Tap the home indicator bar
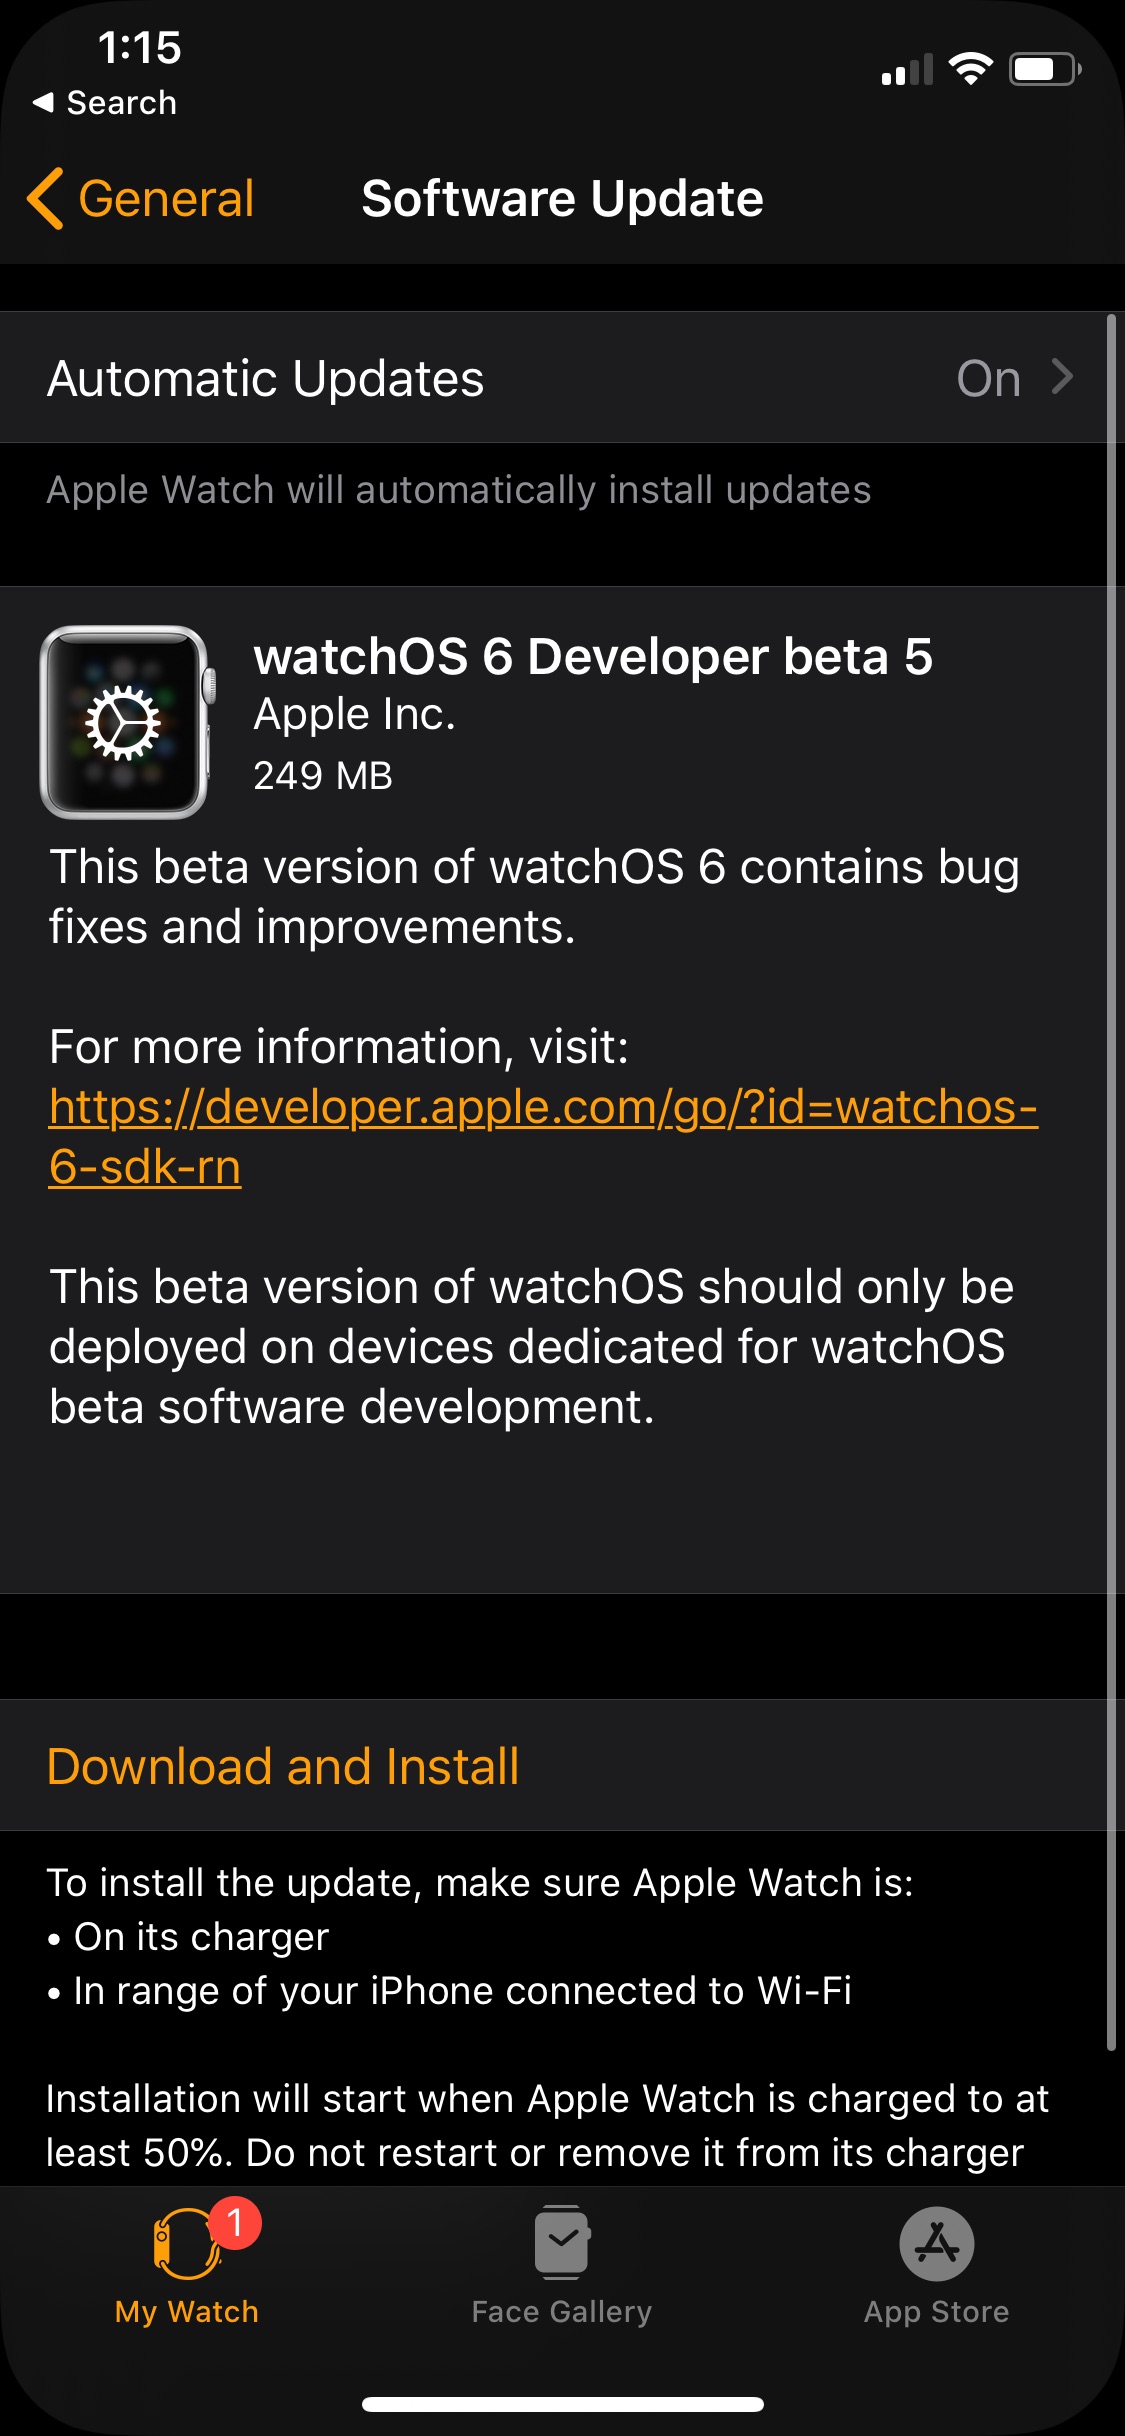 pos(562,2404)
